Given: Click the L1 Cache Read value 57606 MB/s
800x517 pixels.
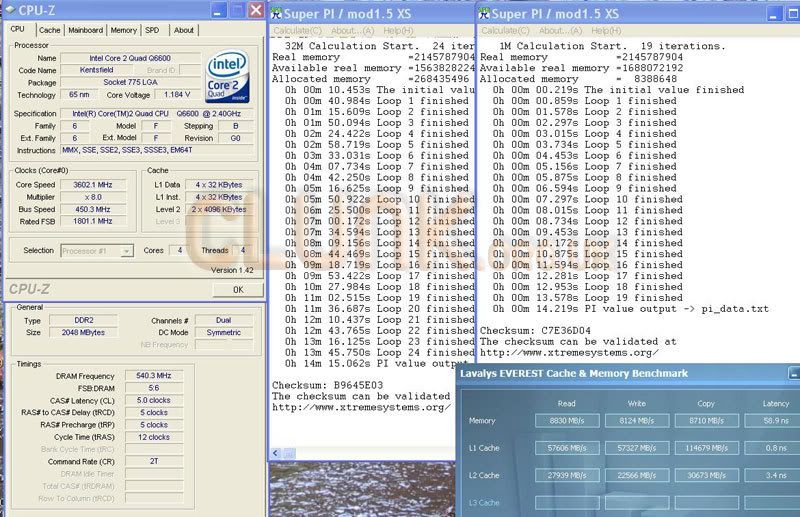Looking at the screenshot, I should coord(567,448).
